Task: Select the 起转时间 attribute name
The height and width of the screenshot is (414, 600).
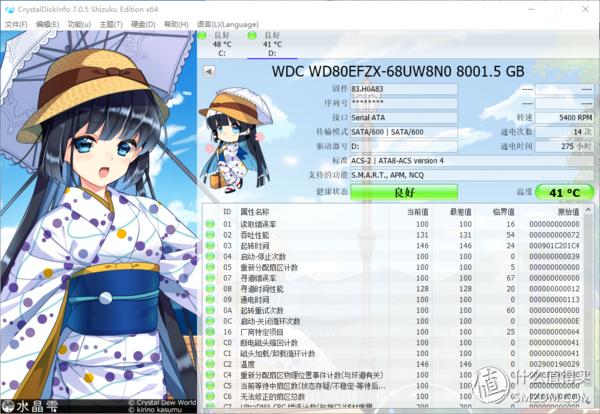Action: coord(254,246)
